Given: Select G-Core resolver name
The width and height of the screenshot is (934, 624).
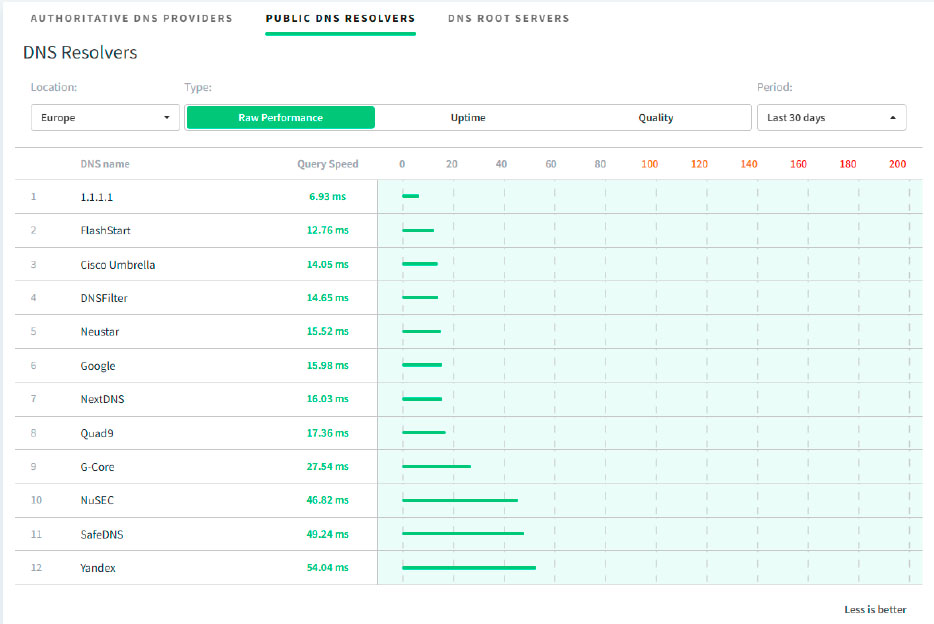Looking at the screenshot, I should click(98, 467).
